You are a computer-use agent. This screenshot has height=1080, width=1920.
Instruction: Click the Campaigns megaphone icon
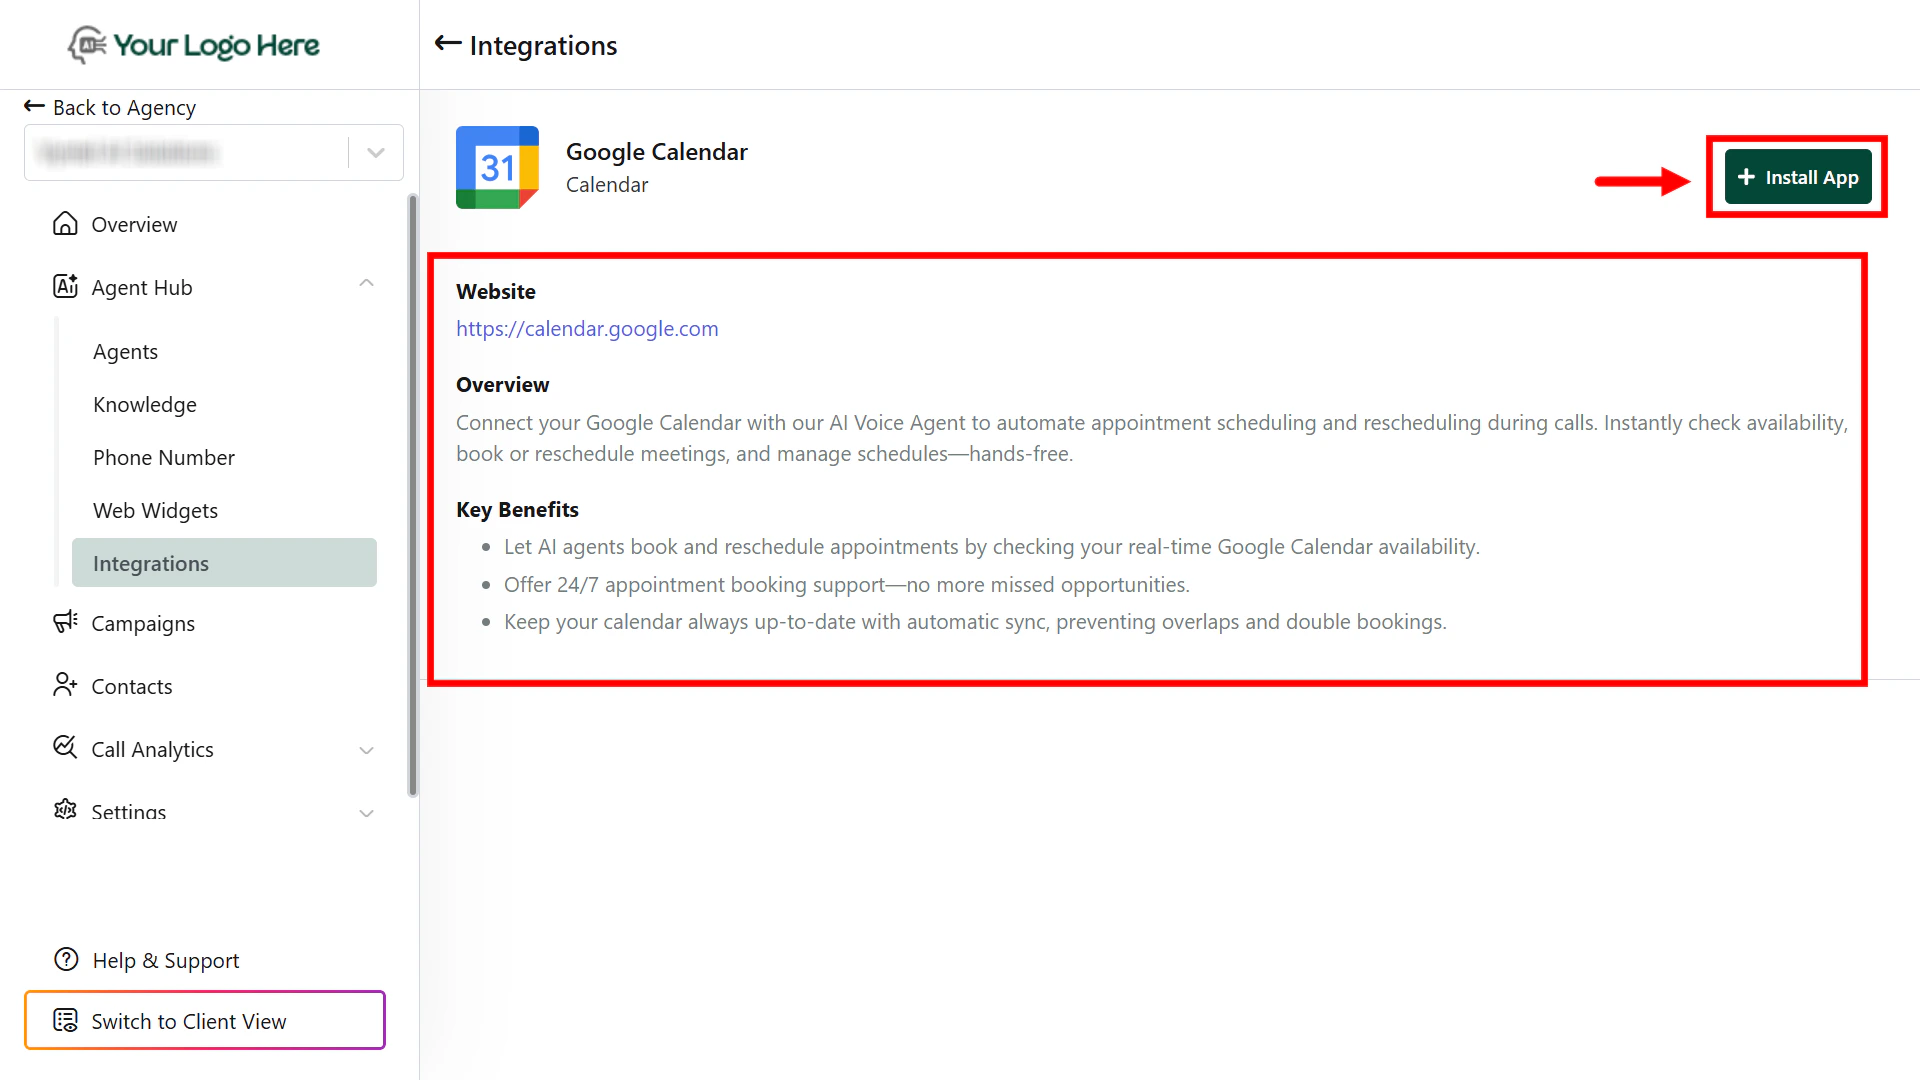(65, 622)
